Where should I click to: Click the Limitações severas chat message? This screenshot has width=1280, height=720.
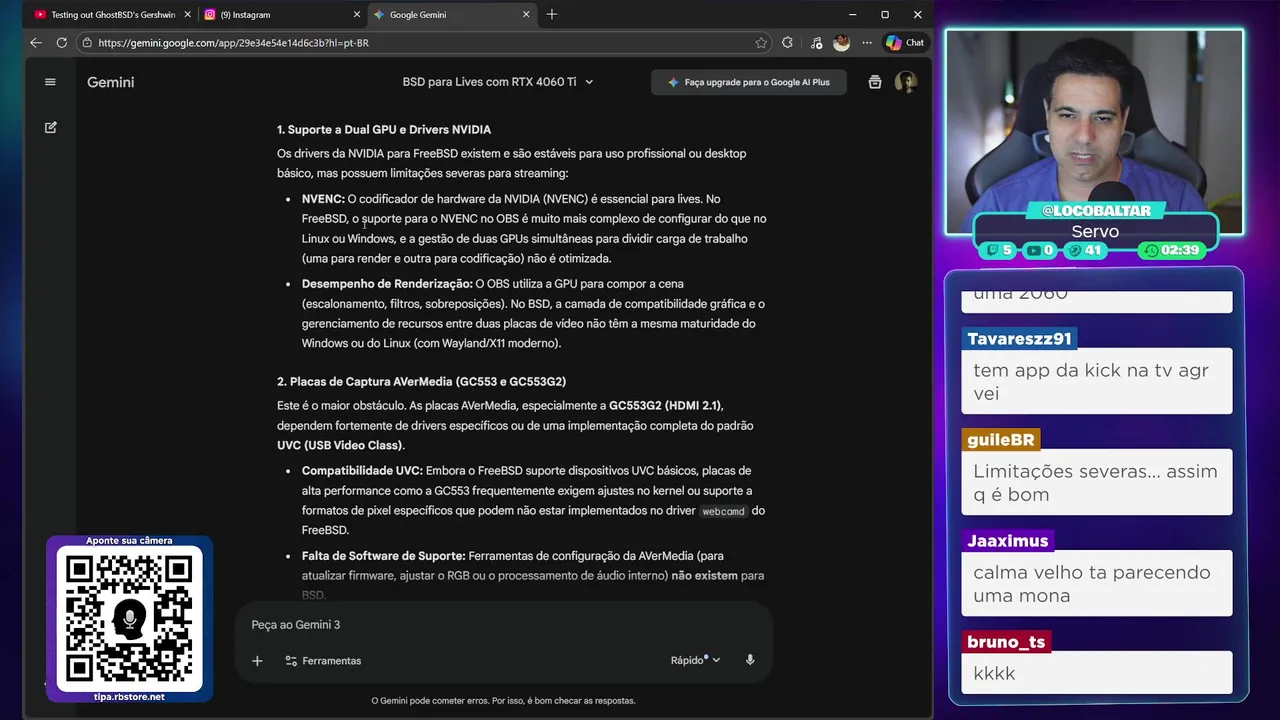pos(1095,482)
